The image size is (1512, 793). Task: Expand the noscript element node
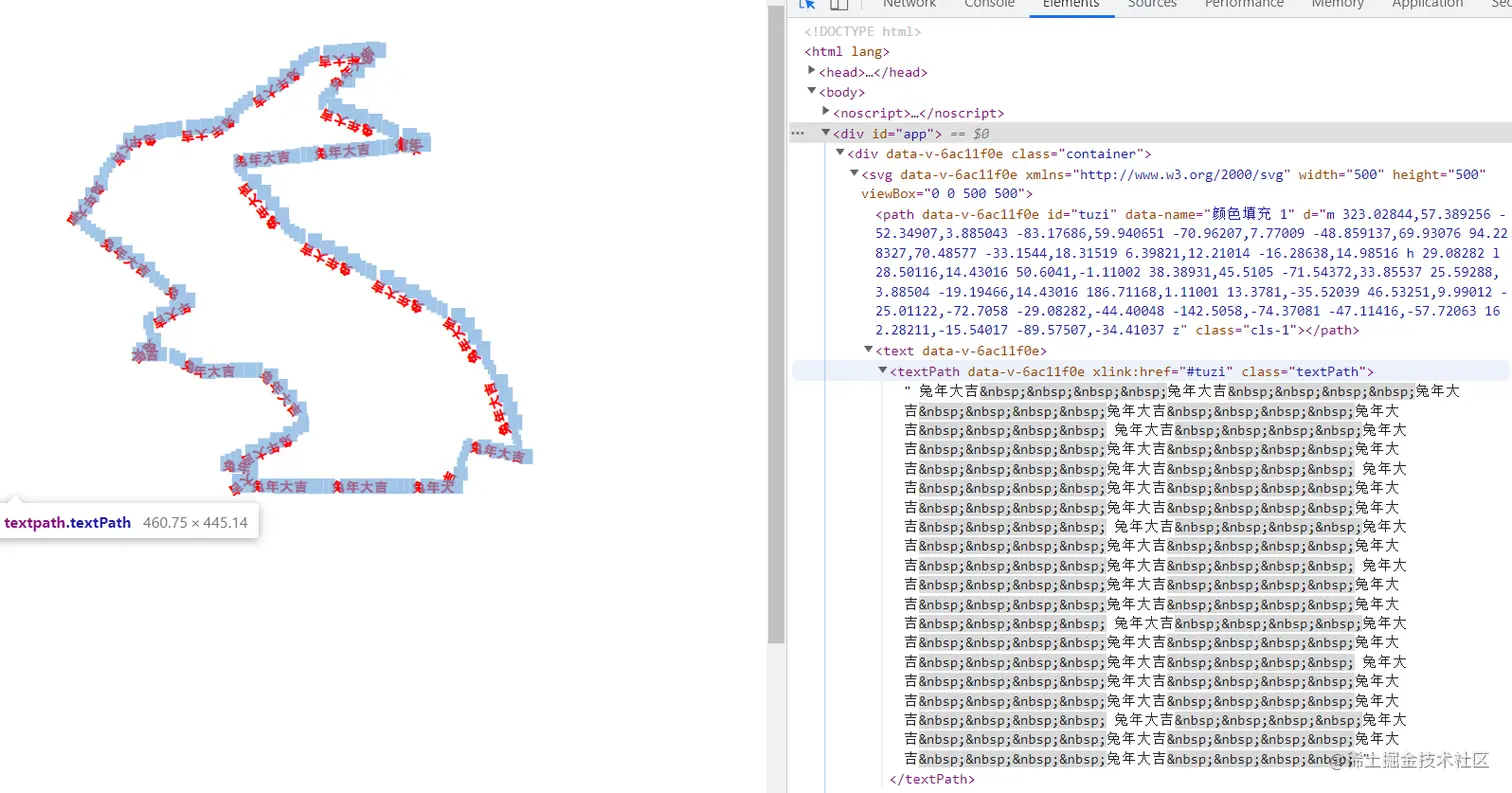pos(826,113)
